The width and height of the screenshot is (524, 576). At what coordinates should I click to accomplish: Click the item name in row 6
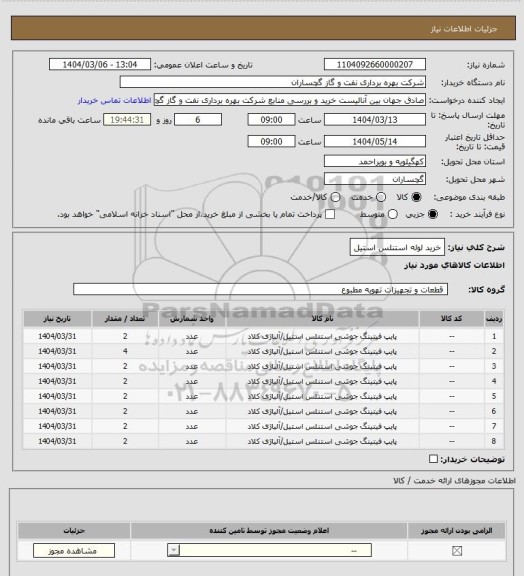(x=322, y=411)
